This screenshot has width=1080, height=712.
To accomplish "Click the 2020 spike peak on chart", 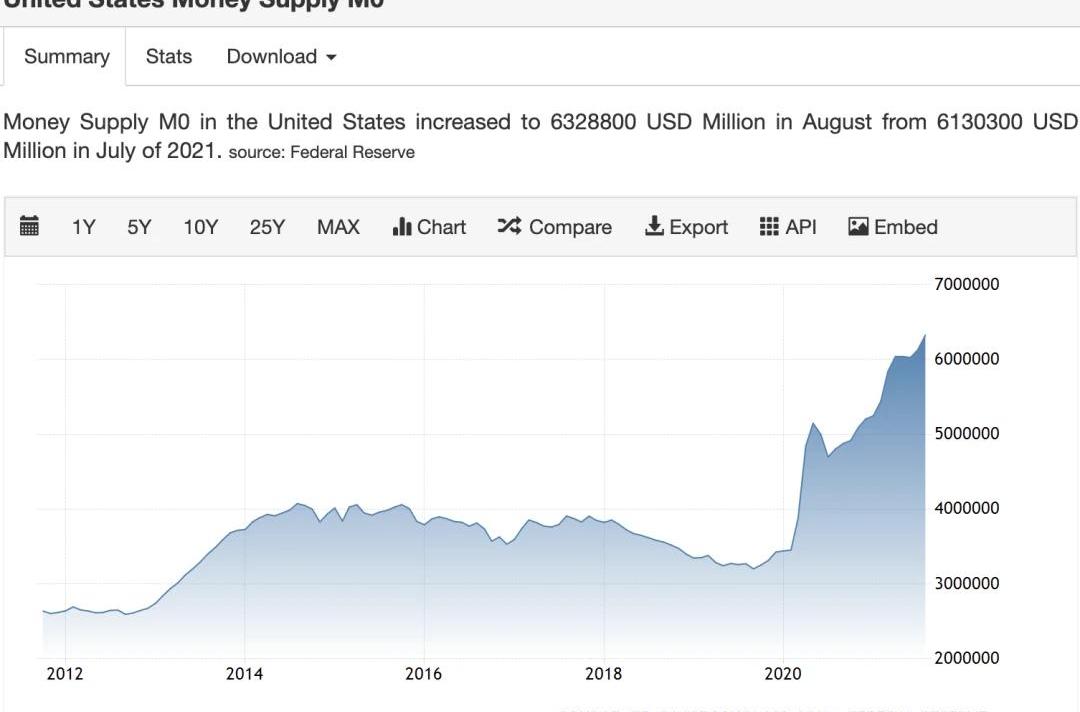I will click(813, 424).
